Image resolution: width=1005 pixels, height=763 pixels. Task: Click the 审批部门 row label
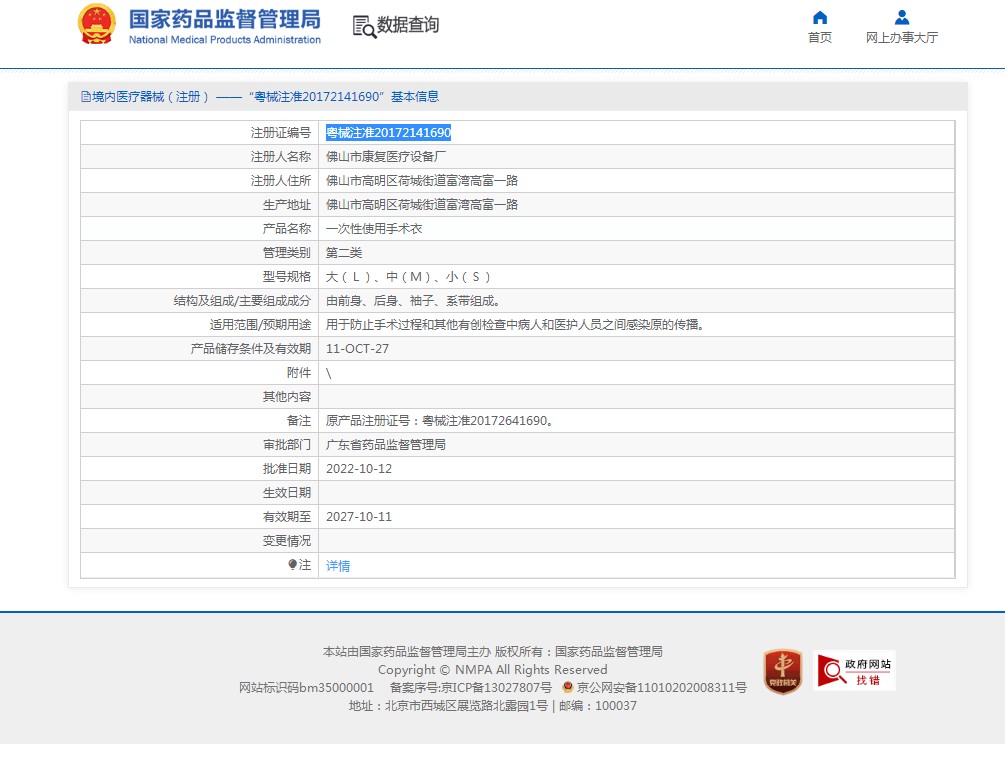287,444
